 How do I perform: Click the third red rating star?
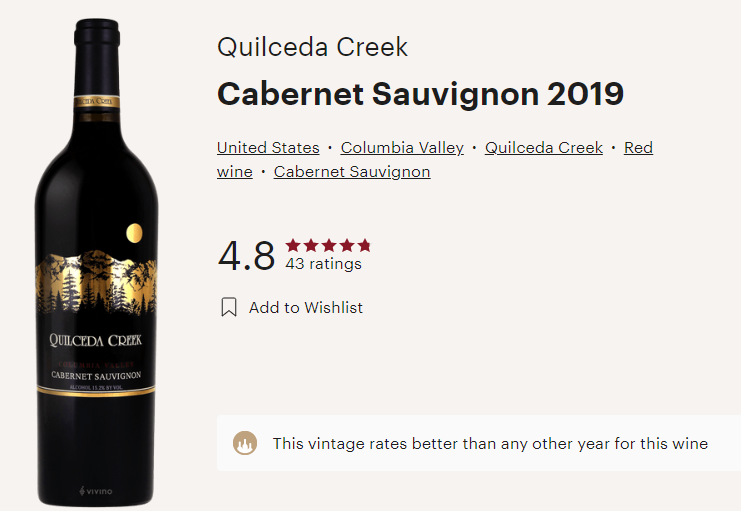(329, 245)
